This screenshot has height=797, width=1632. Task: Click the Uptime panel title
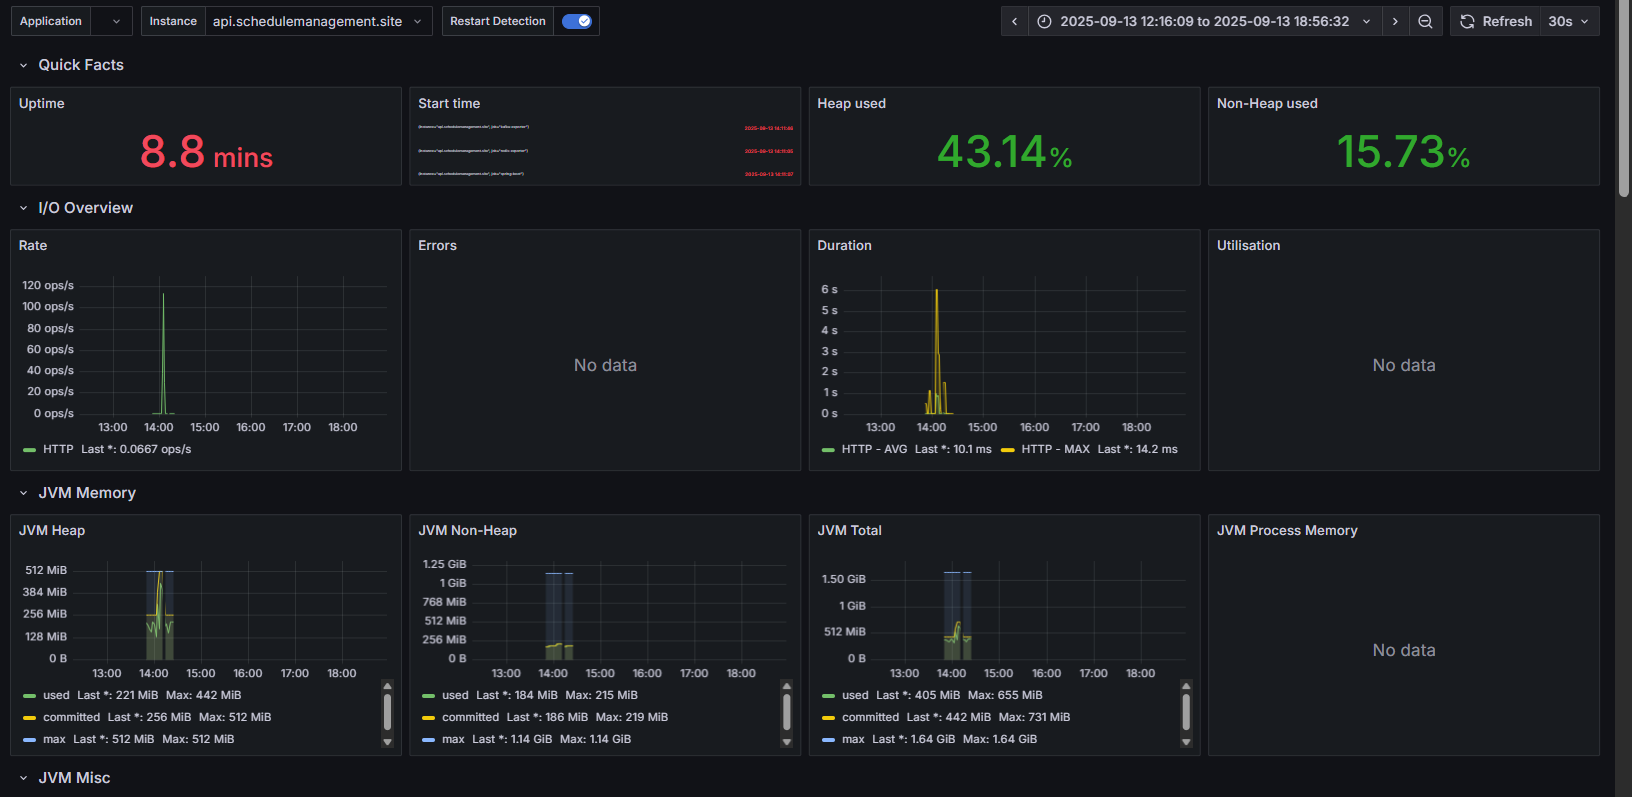coord(42,103)
